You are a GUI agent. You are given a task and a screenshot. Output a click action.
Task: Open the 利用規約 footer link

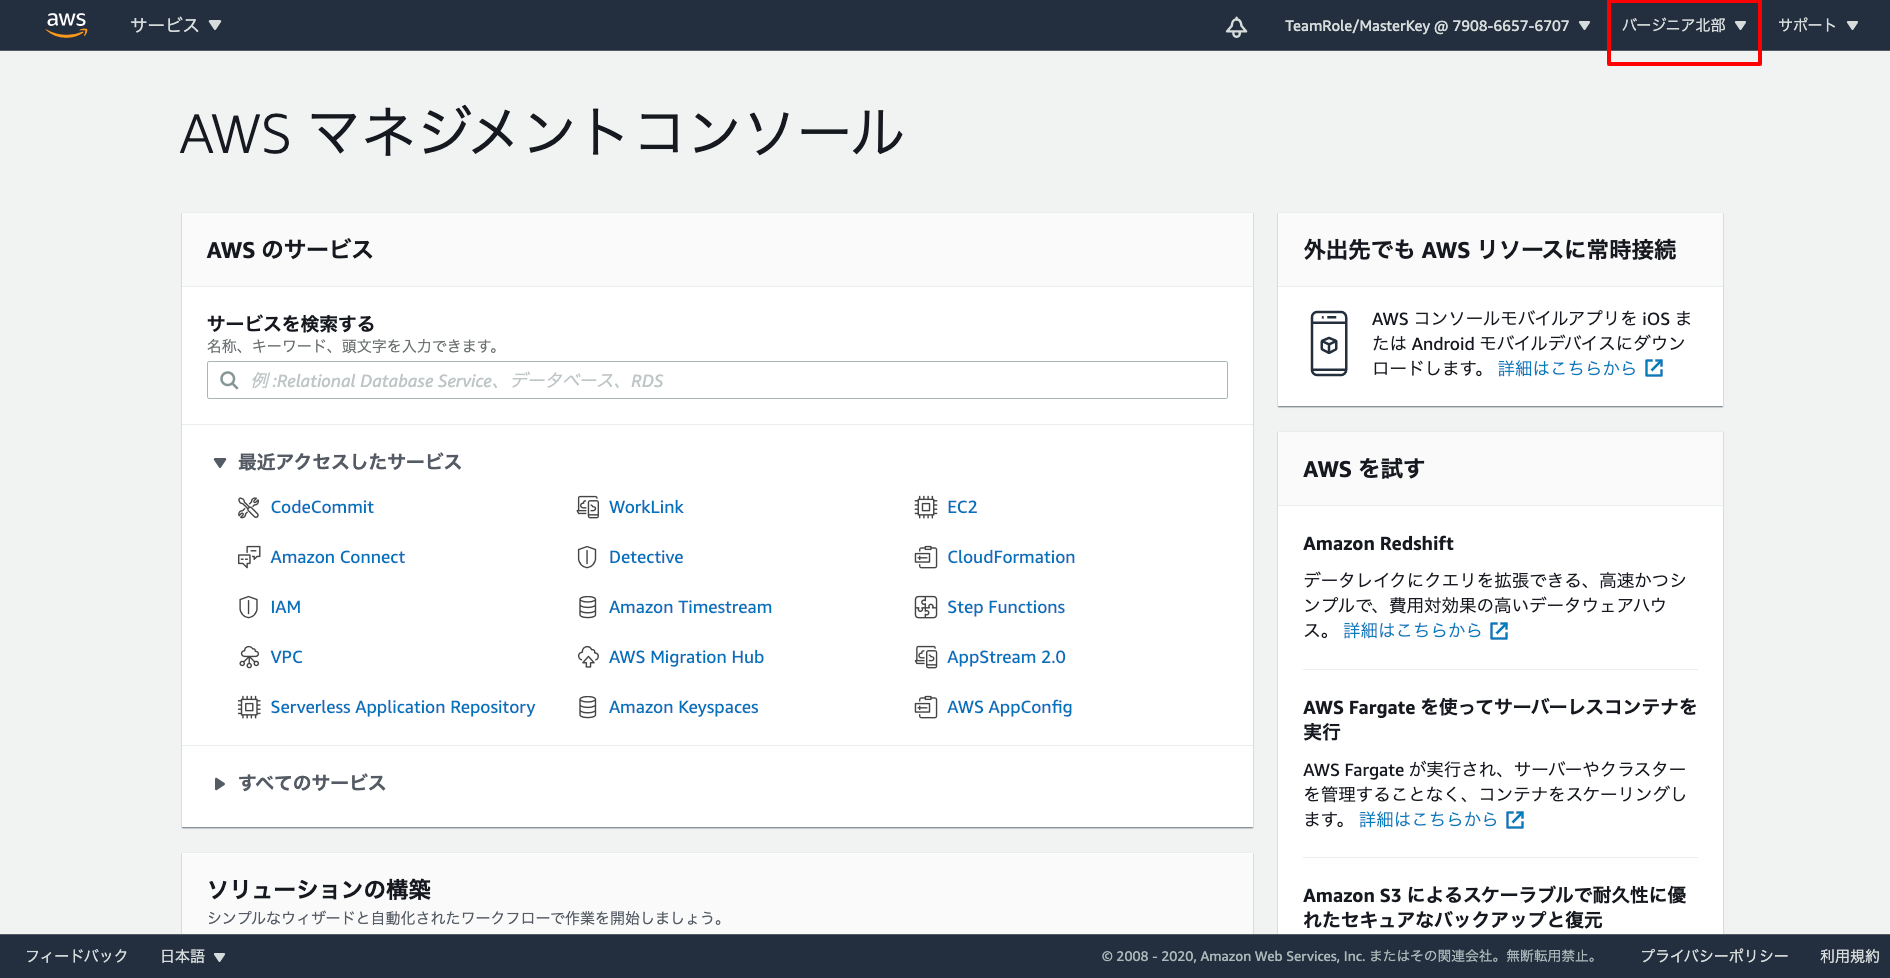(1849, 956)
